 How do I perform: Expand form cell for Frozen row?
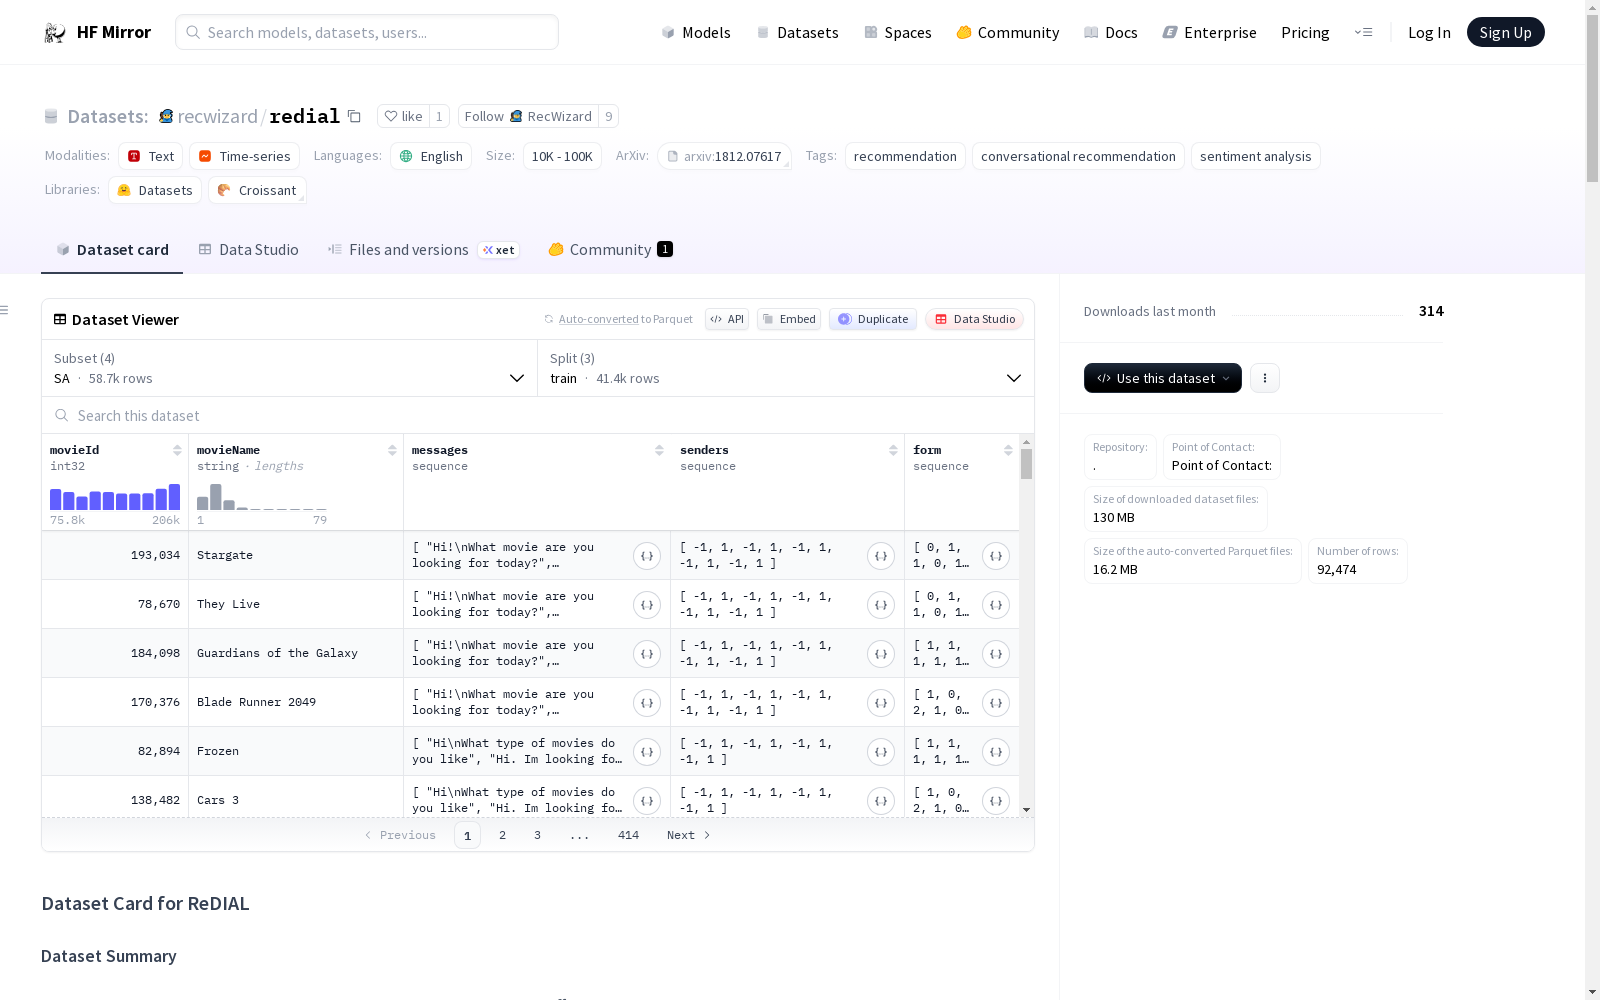996,752
